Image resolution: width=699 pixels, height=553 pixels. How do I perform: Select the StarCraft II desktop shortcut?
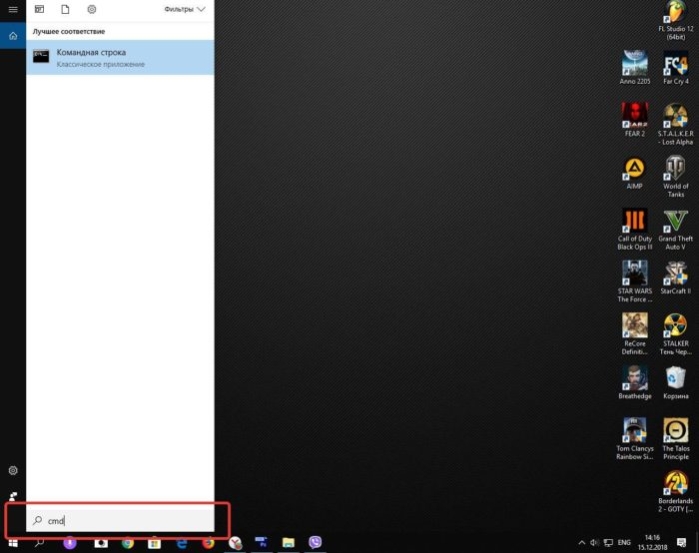click(x=676, y=277)
